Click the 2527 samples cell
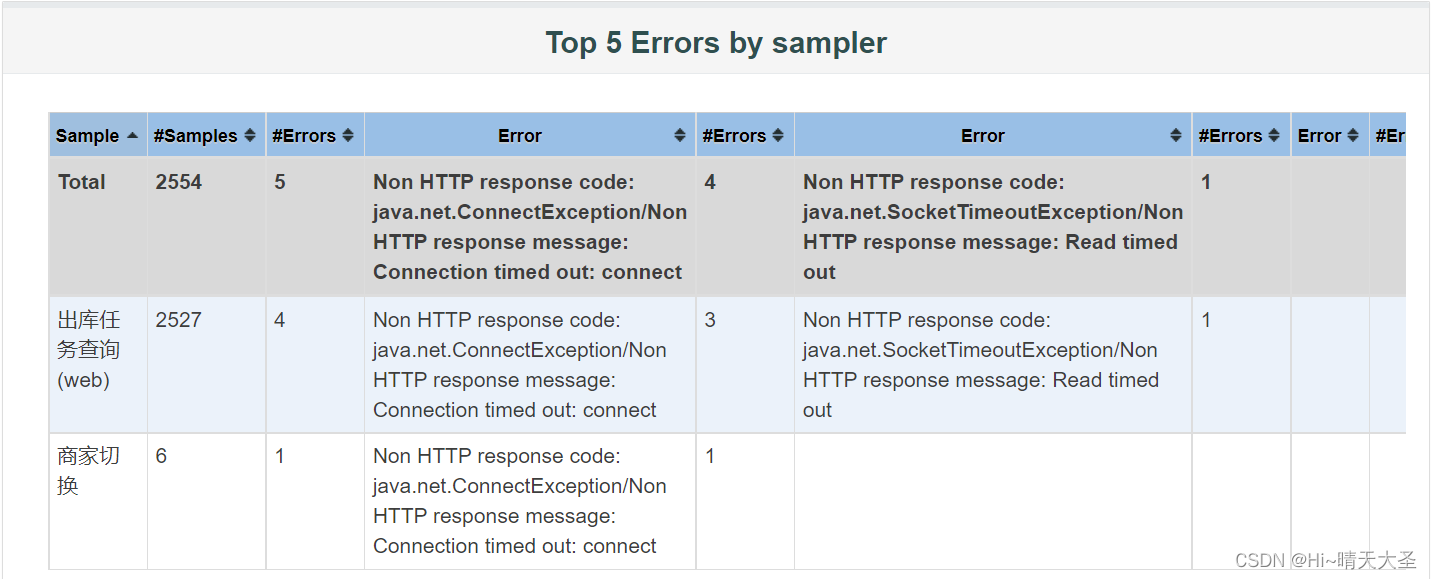 (x=179, y=320)
